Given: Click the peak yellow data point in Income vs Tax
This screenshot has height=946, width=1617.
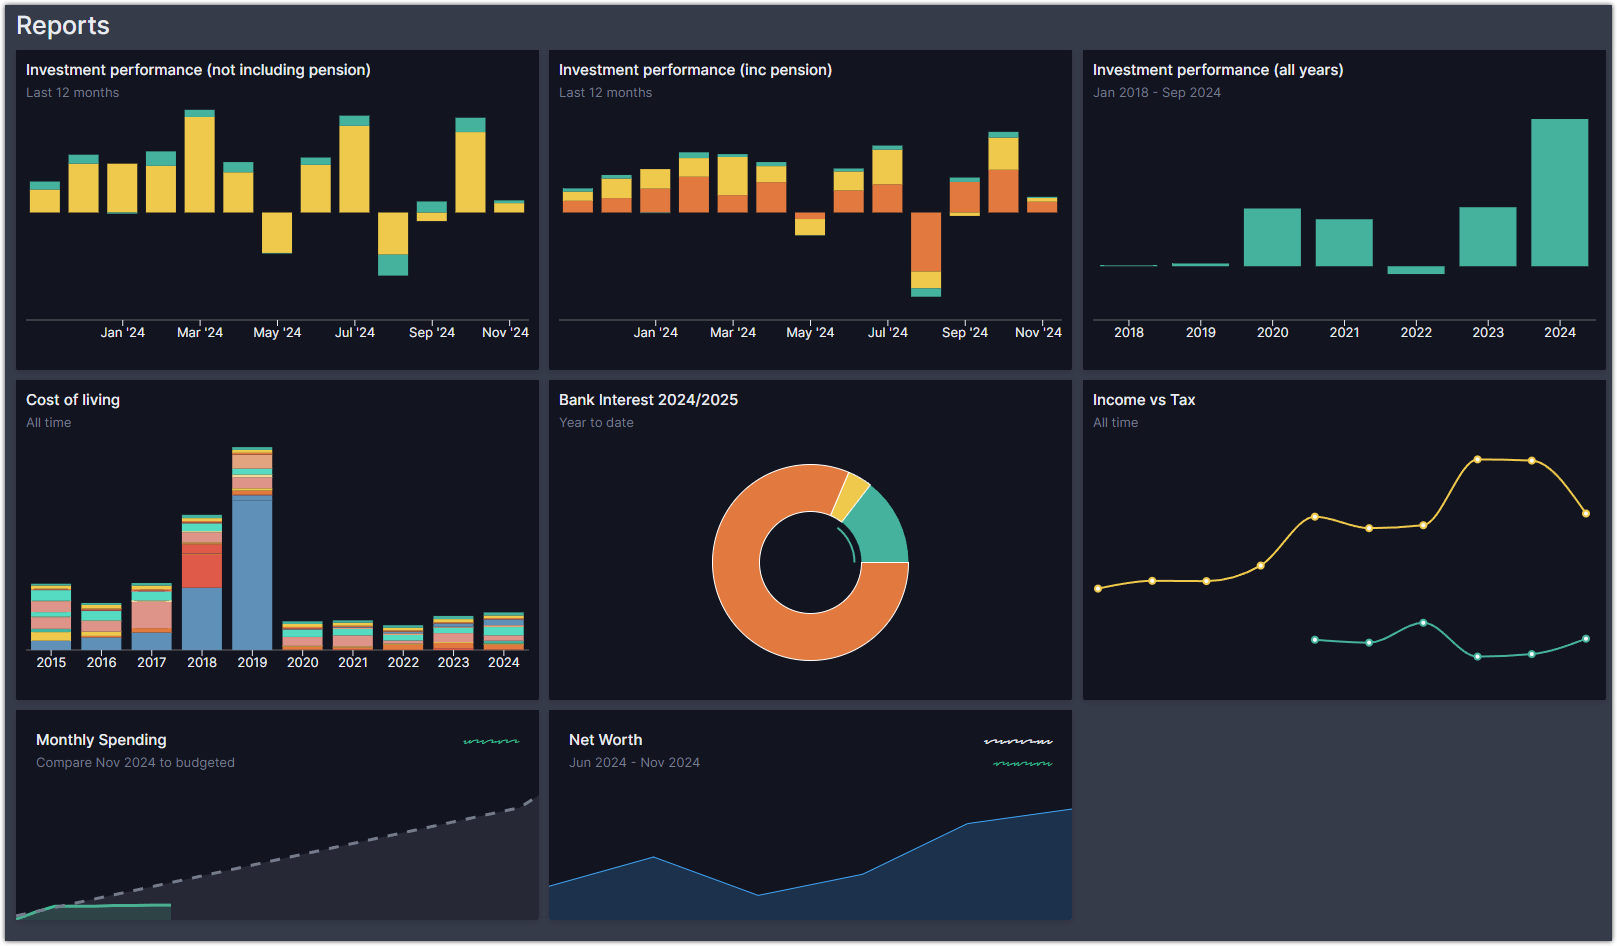Looking at the screenshot, I should 1477,460.
